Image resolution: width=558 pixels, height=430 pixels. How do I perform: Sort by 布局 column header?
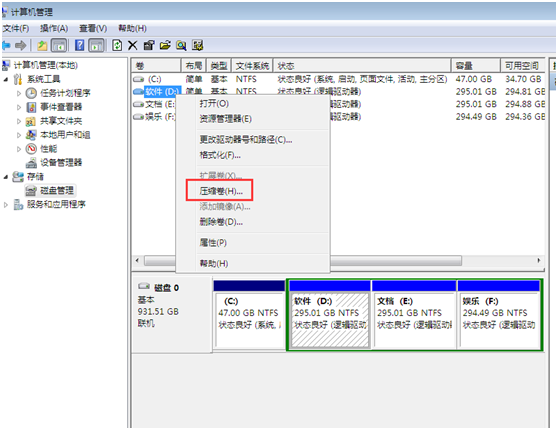click(x=194, y=66)
